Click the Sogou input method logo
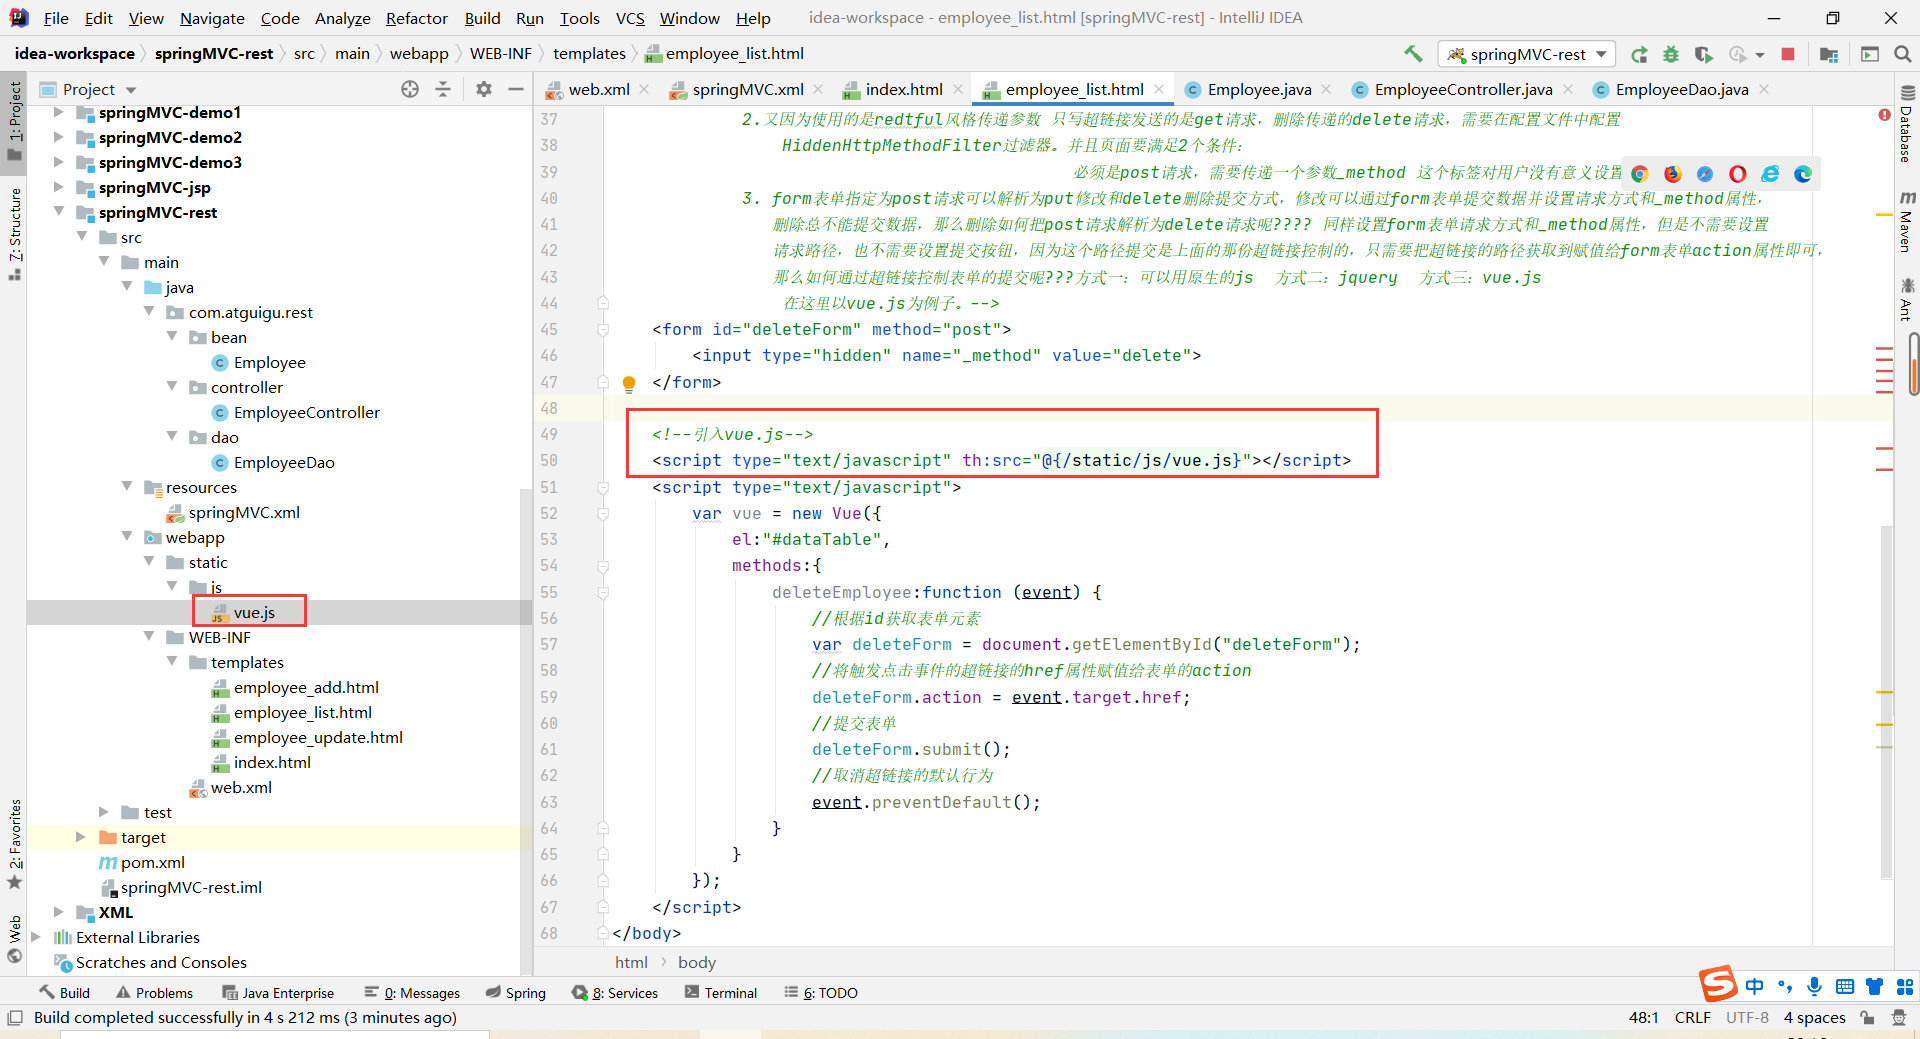1920x1039 pixels. 1718,984
